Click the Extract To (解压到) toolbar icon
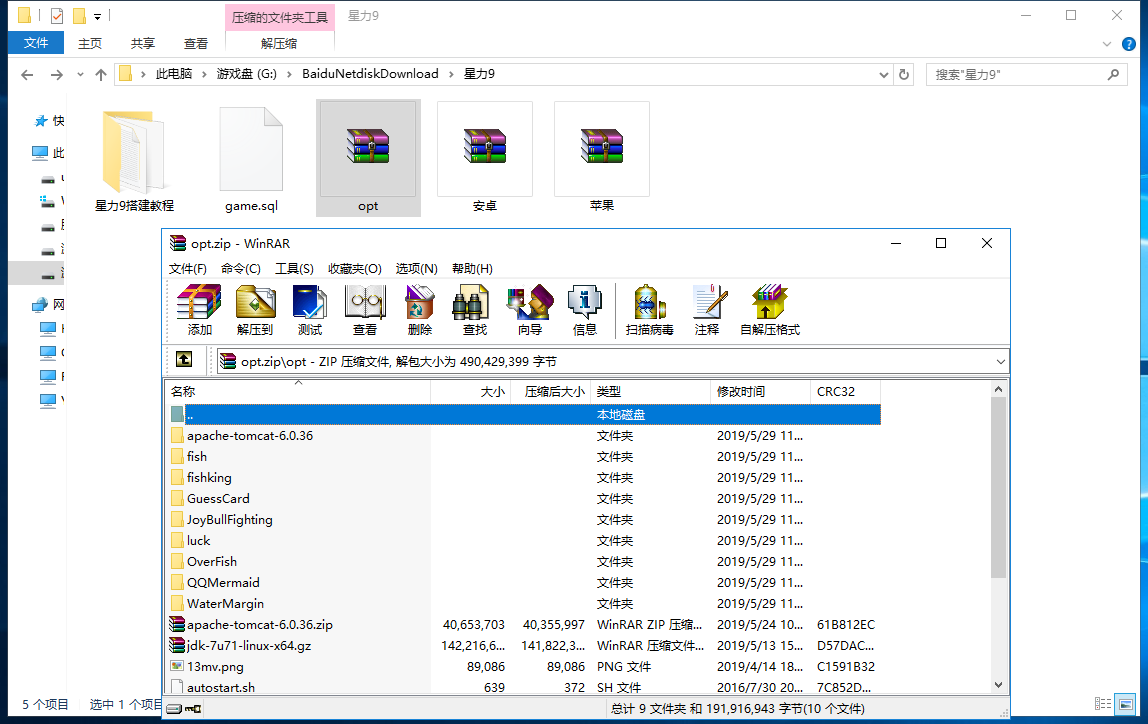The image size is (1148, 724). 255,310
